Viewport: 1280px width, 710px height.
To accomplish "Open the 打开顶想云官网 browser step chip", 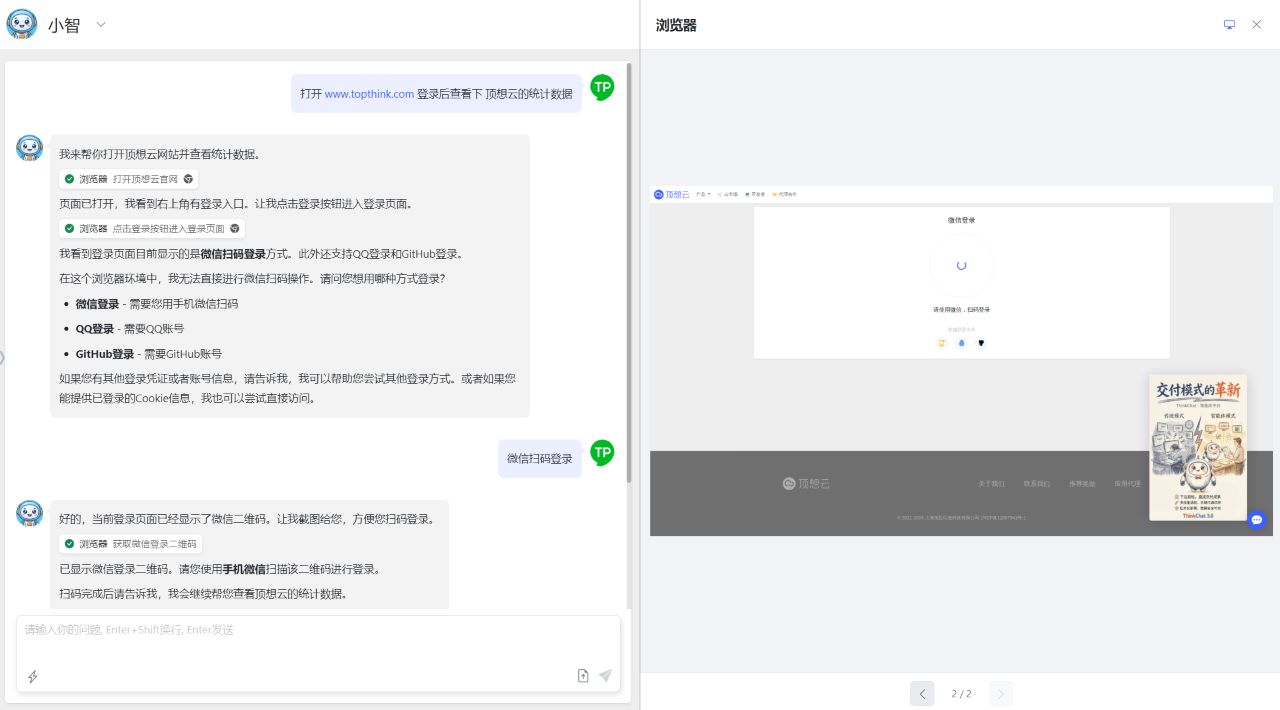I will tap(128, 179).
